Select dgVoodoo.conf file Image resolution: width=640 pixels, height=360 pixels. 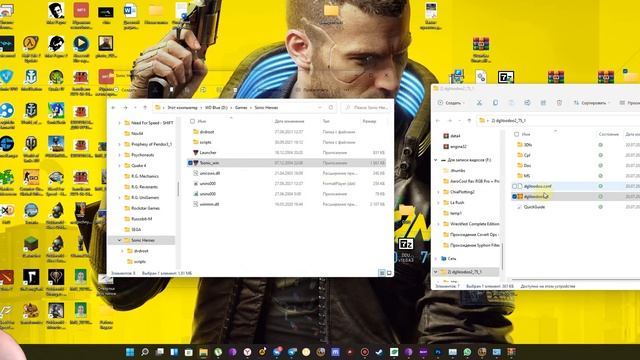tap(537, 186)
